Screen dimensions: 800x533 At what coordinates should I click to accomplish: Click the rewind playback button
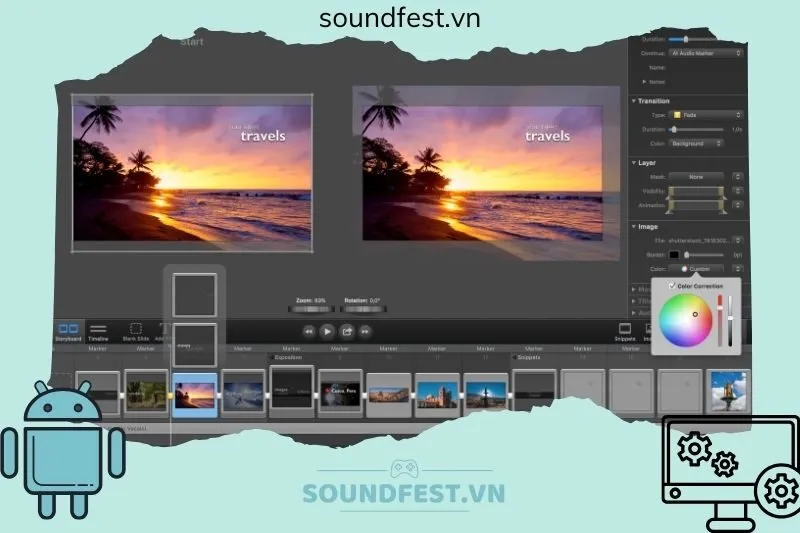(310, 331)
